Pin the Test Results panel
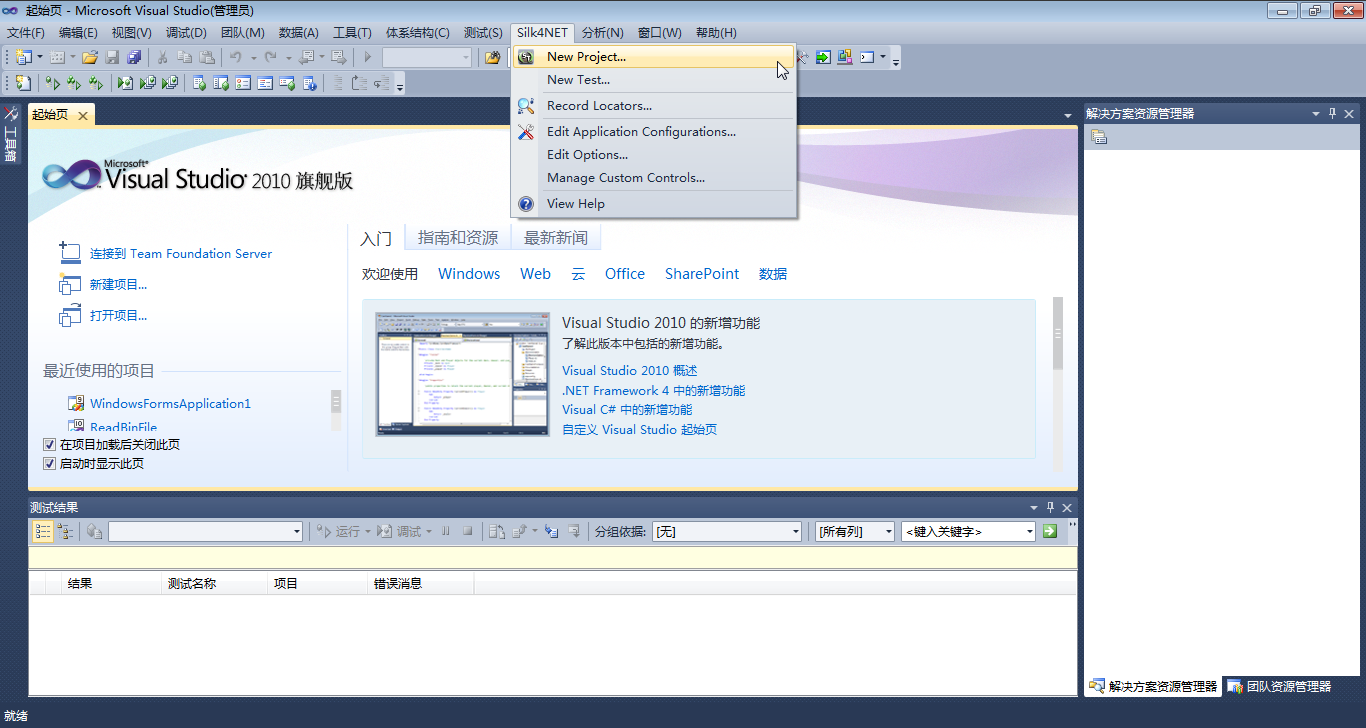1366x728 pixels. [x=1050, y=508]
